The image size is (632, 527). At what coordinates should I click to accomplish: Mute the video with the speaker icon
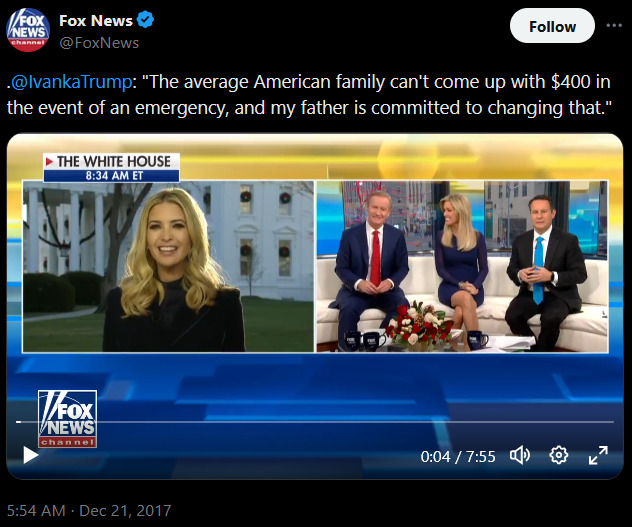(x=520, y=456)
